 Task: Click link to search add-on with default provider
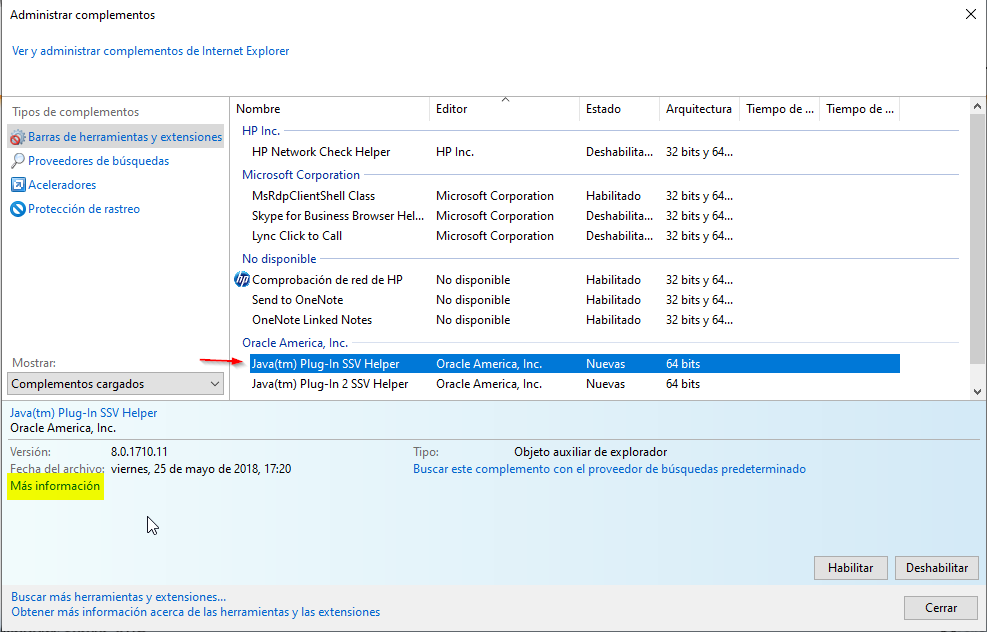(x=609, y=469)
